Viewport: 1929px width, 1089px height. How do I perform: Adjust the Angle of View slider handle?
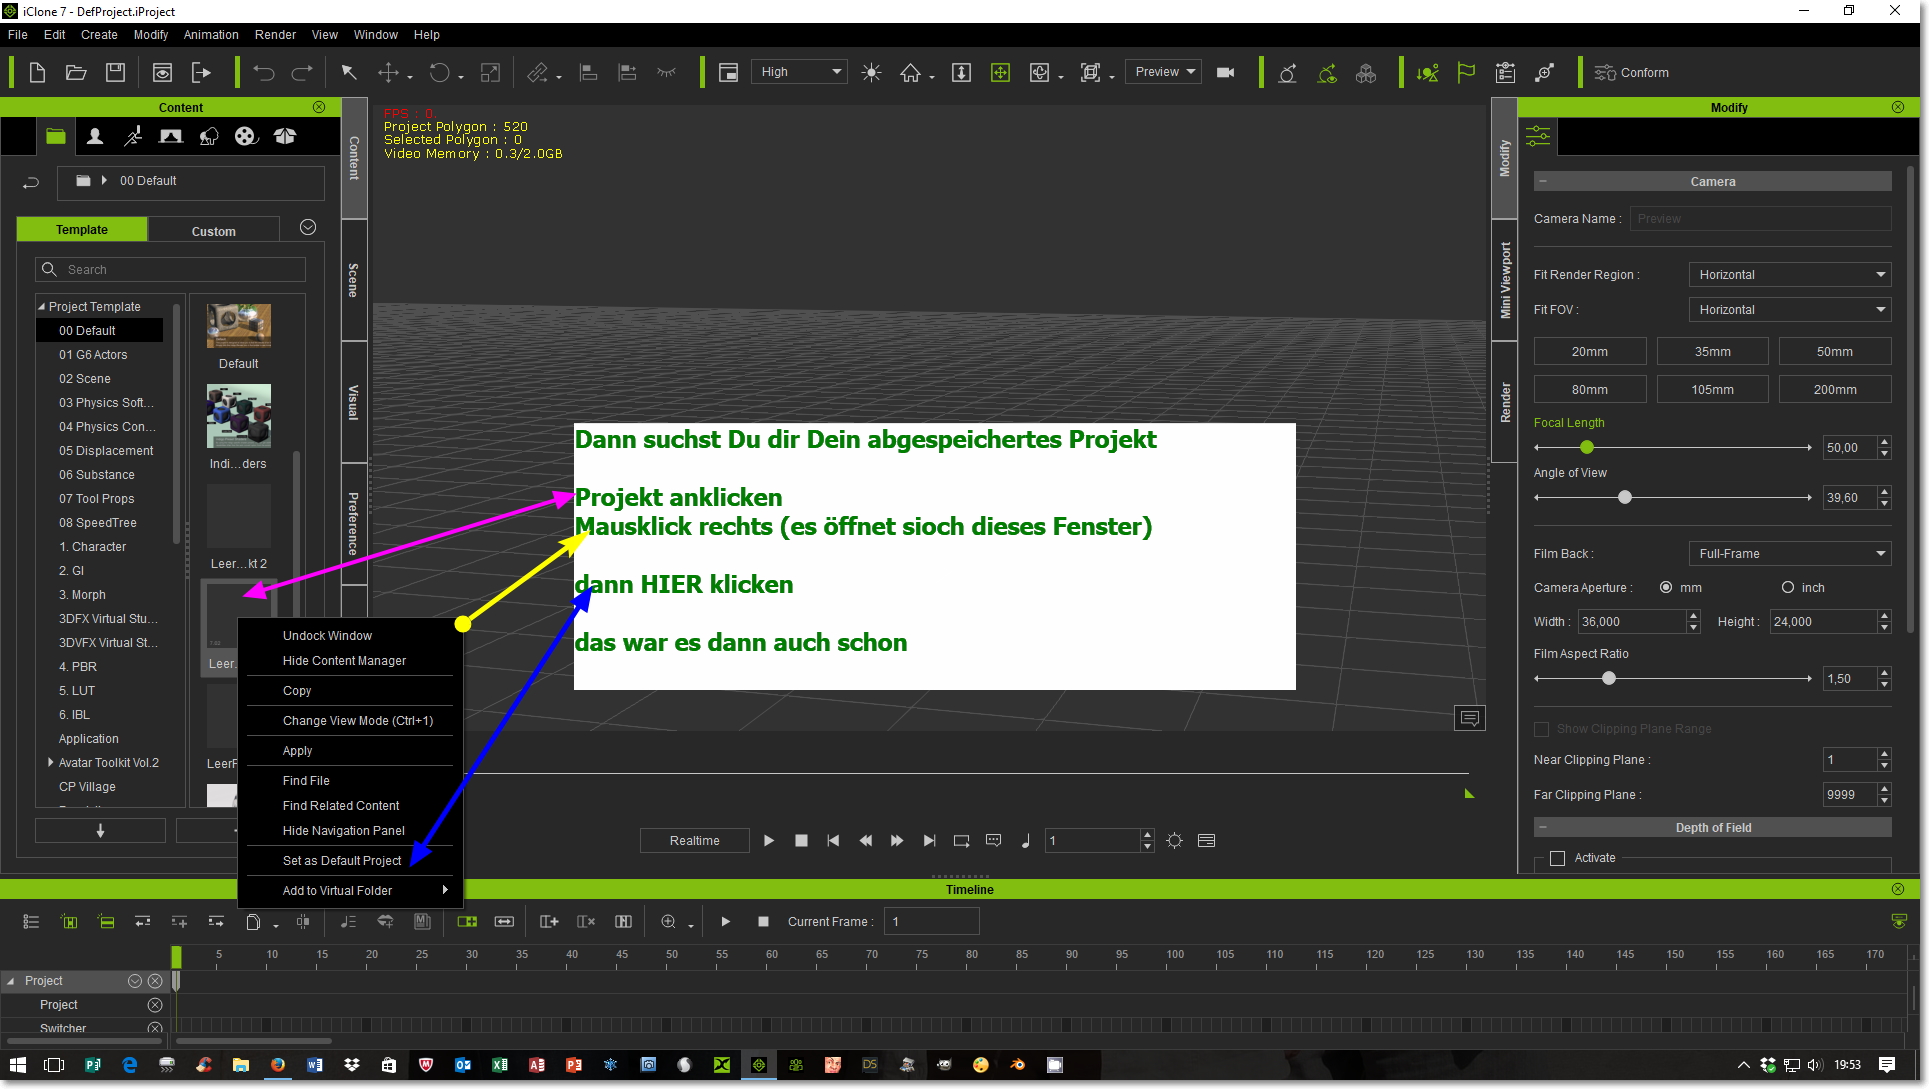(1625, 498)
